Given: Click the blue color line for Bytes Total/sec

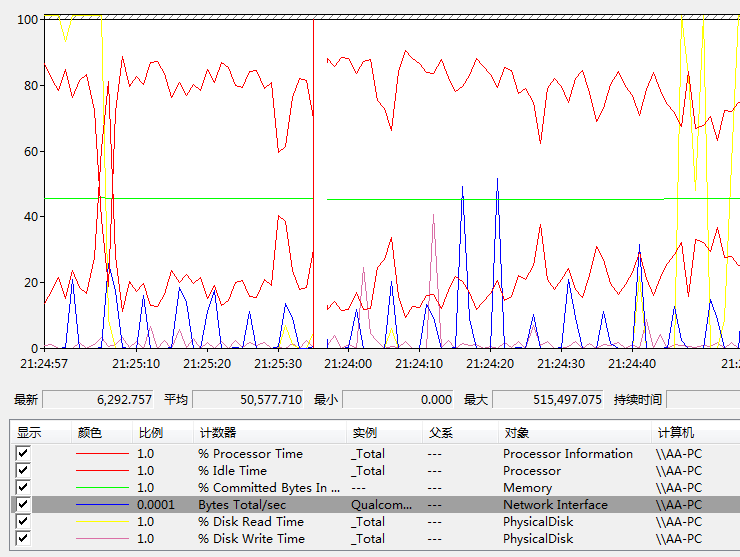Looking at the screenshot, I should click(x=102, y=505).
